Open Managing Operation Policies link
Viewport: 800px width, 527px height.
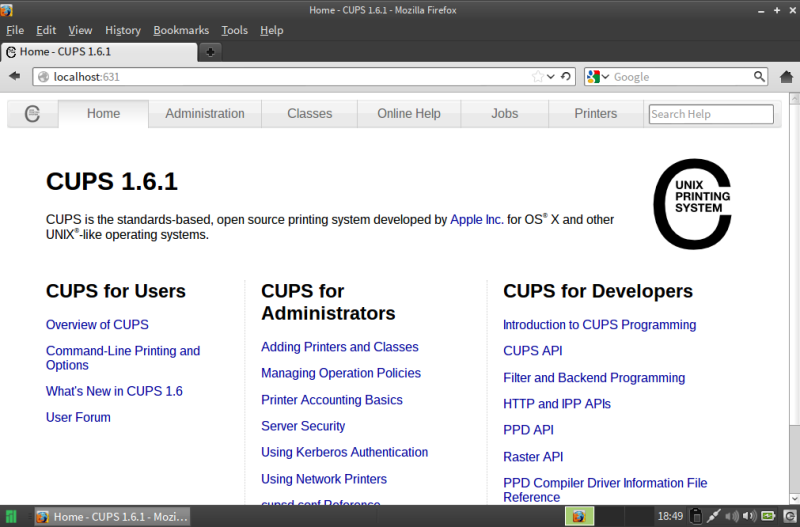pyautogui.click(x=341, y=373)
